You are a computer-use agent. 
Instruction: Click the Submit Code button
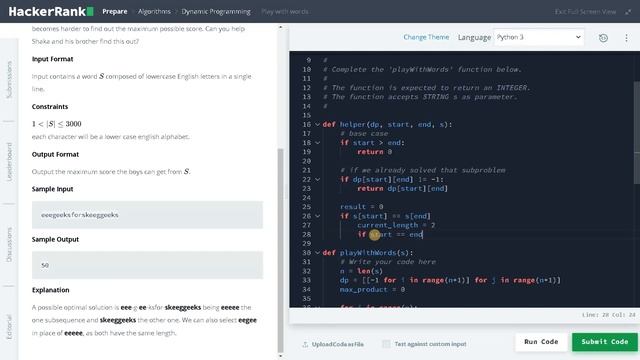(x=604, y=342)
